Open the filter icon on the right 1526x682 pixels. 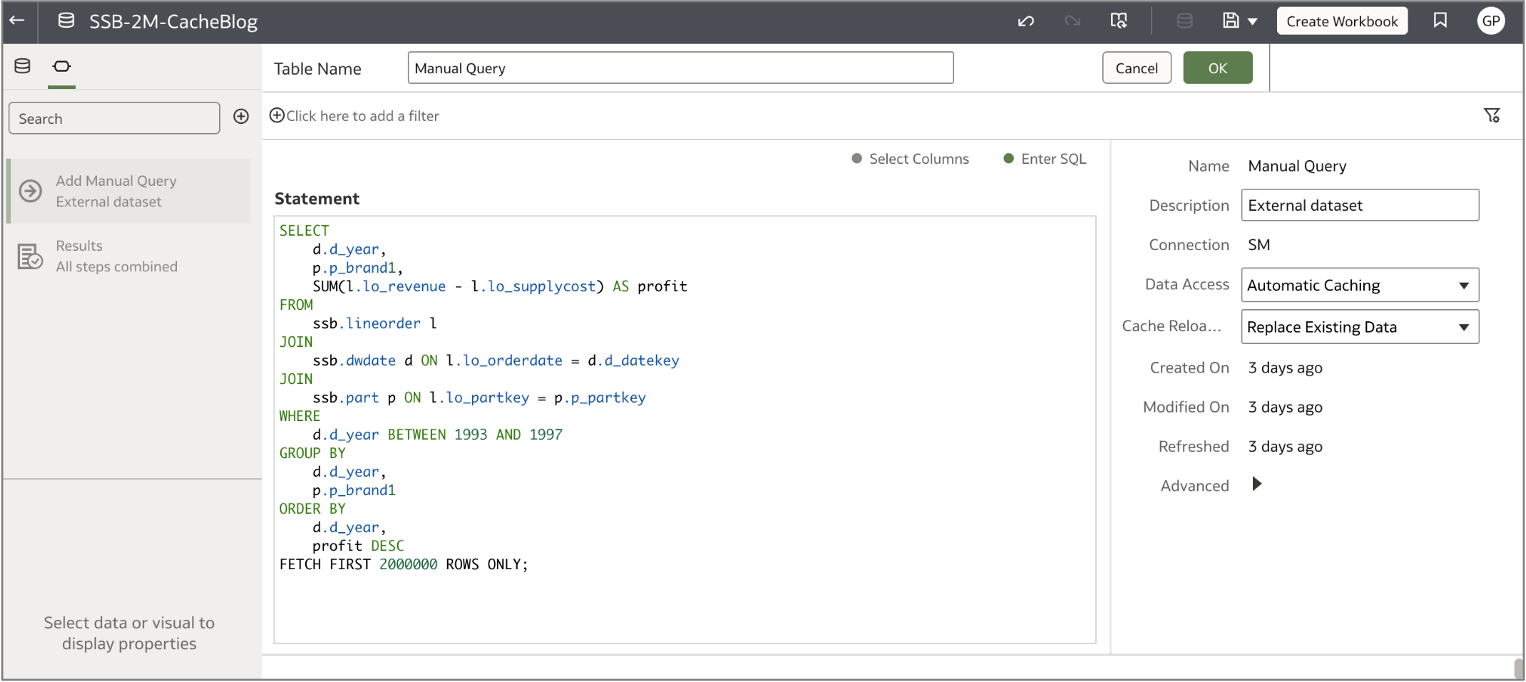pyautogui.click(x=1492, y=115)
